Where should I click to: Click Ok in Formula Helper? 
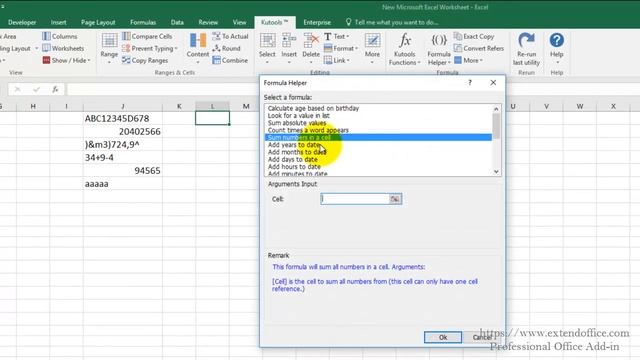coord(443,337)
